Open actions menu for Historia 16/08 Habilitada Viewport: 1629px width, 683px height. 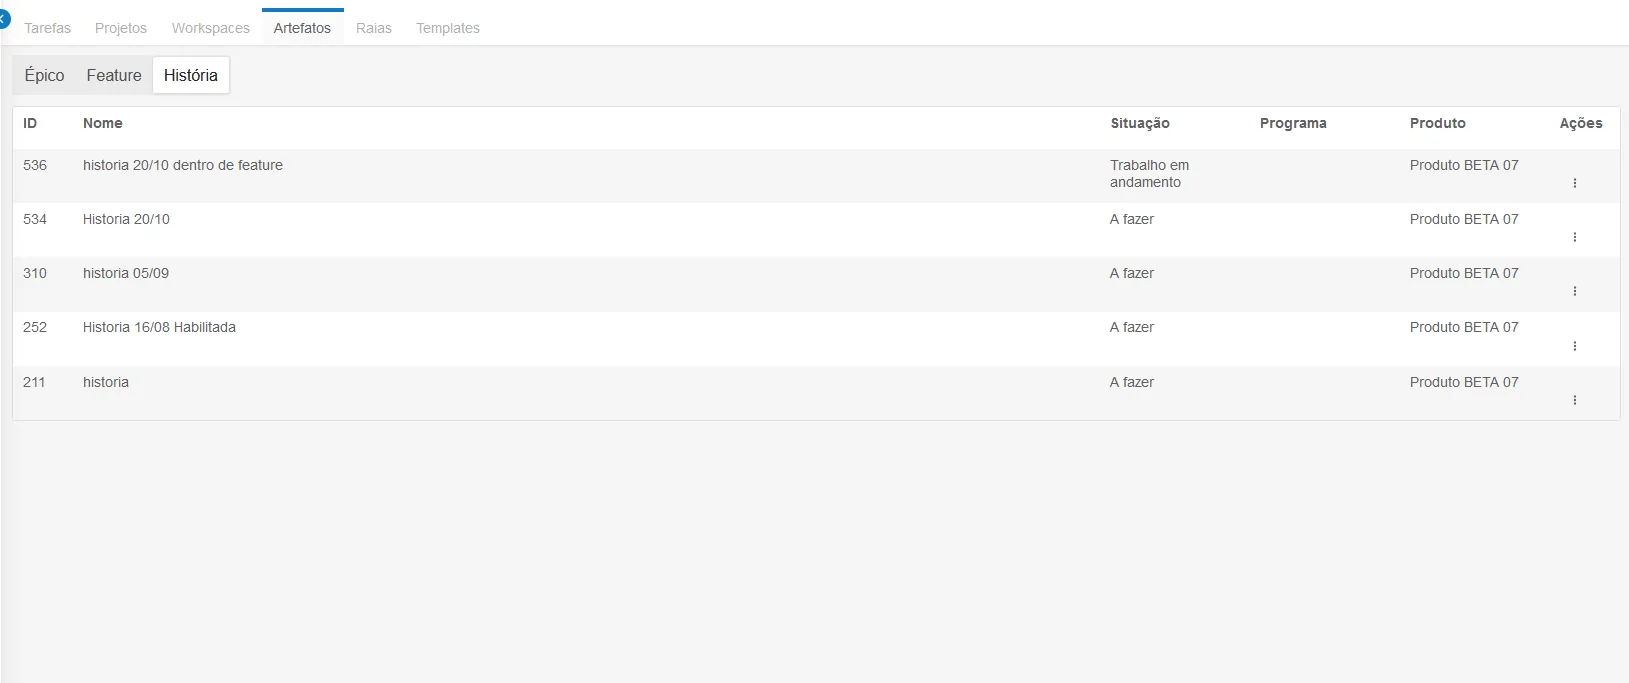pos(1574,346)
